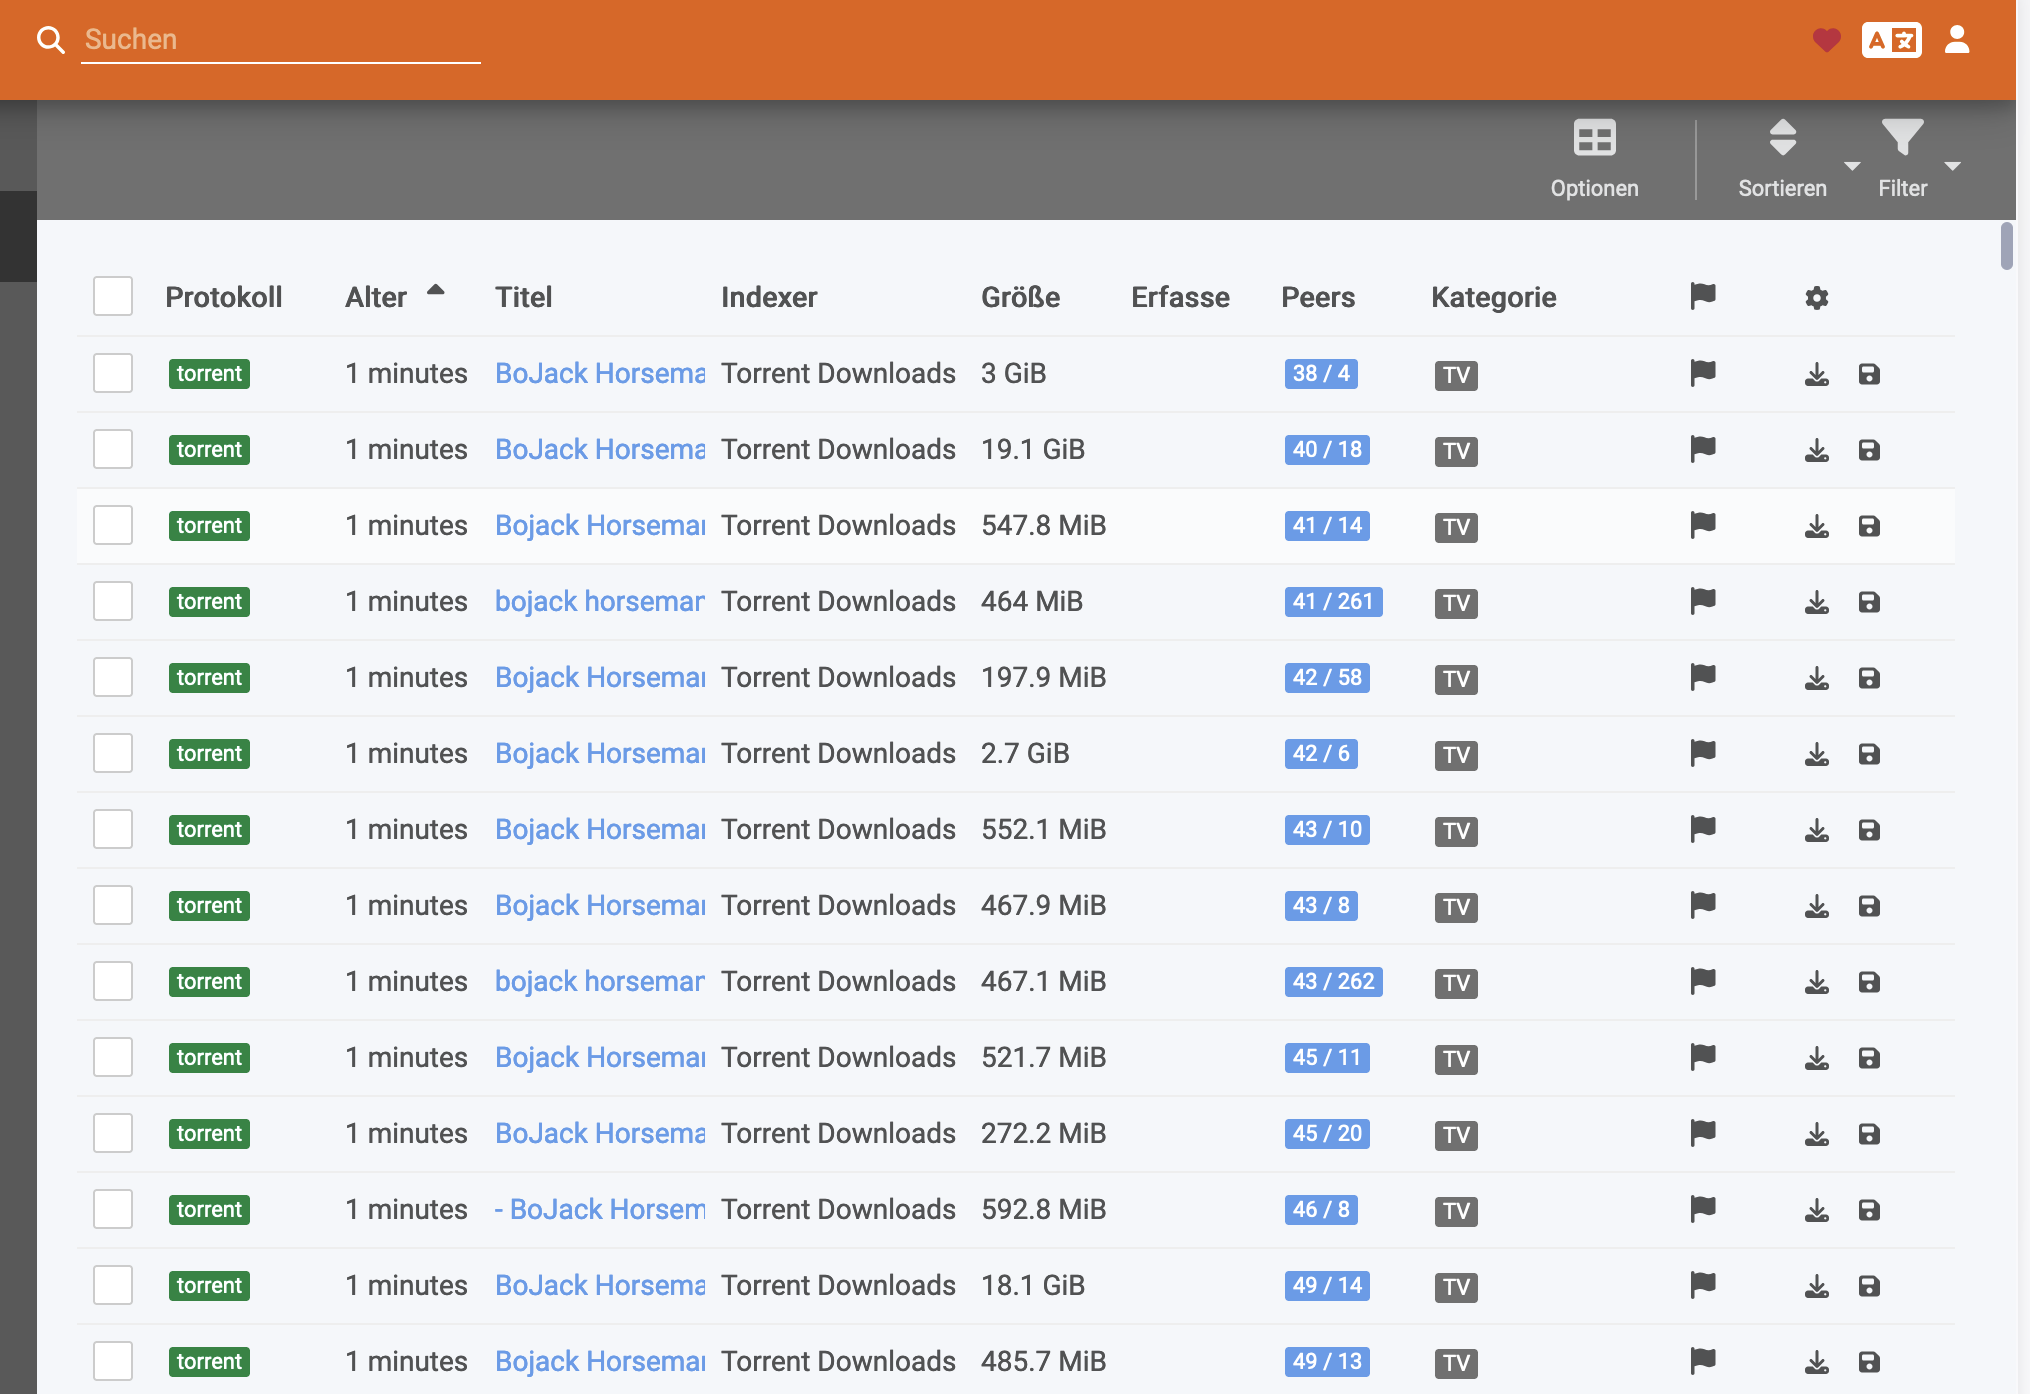Open the user account icon
This screenshot has height=1394, width=2030.
(1957, 39)
